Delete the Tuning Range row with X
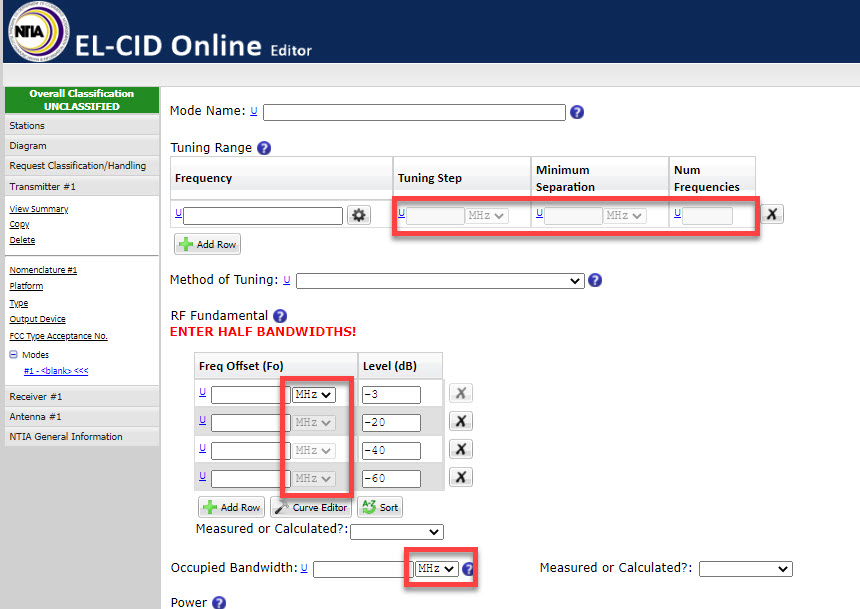 coord(772,214)
